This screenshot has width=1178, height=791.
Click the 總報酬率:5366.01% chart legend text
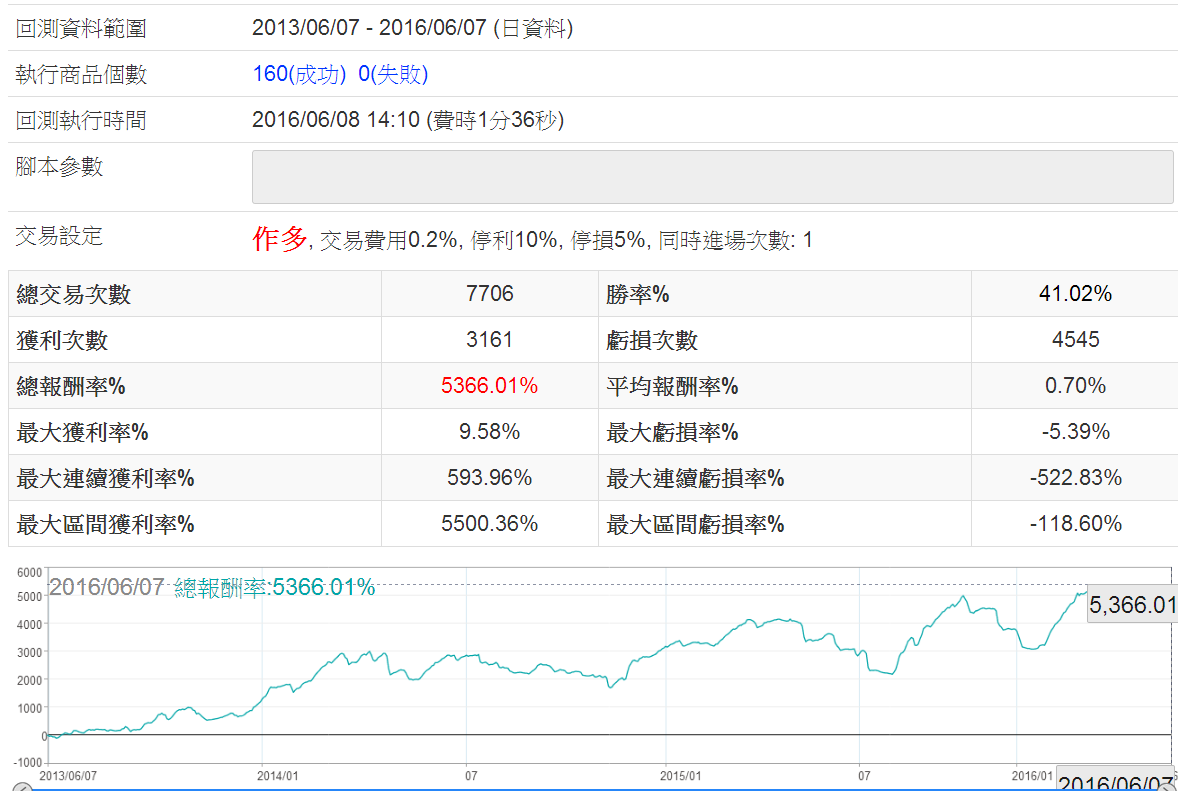pos(274,588)
